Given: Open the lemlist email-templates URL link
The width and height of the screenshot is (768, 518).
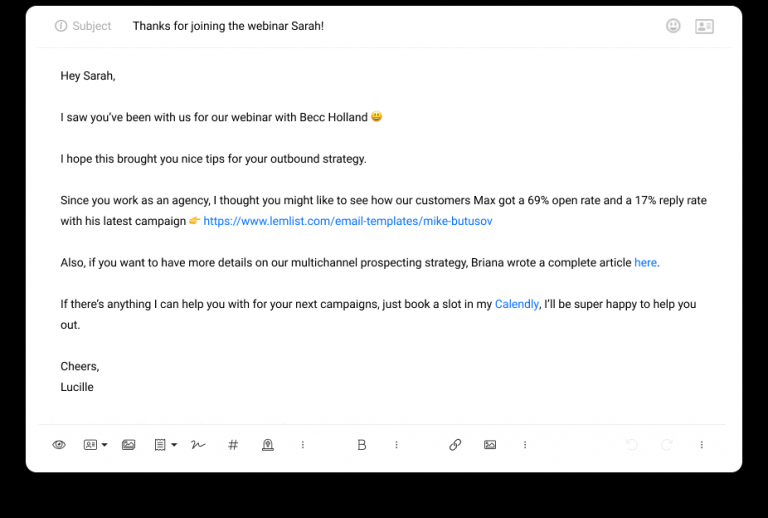Looking at the screenshot, I should pos(347,221).
